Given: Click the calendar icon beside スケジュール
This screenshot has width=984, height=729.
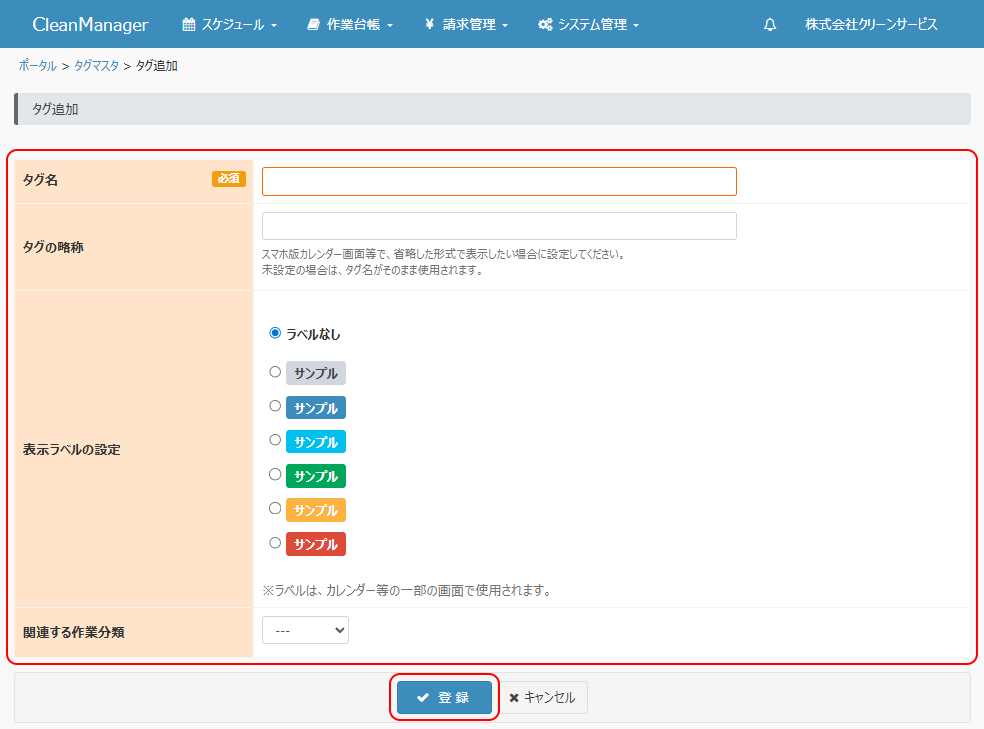Looking at the screenshot, I should coord(188,25).
